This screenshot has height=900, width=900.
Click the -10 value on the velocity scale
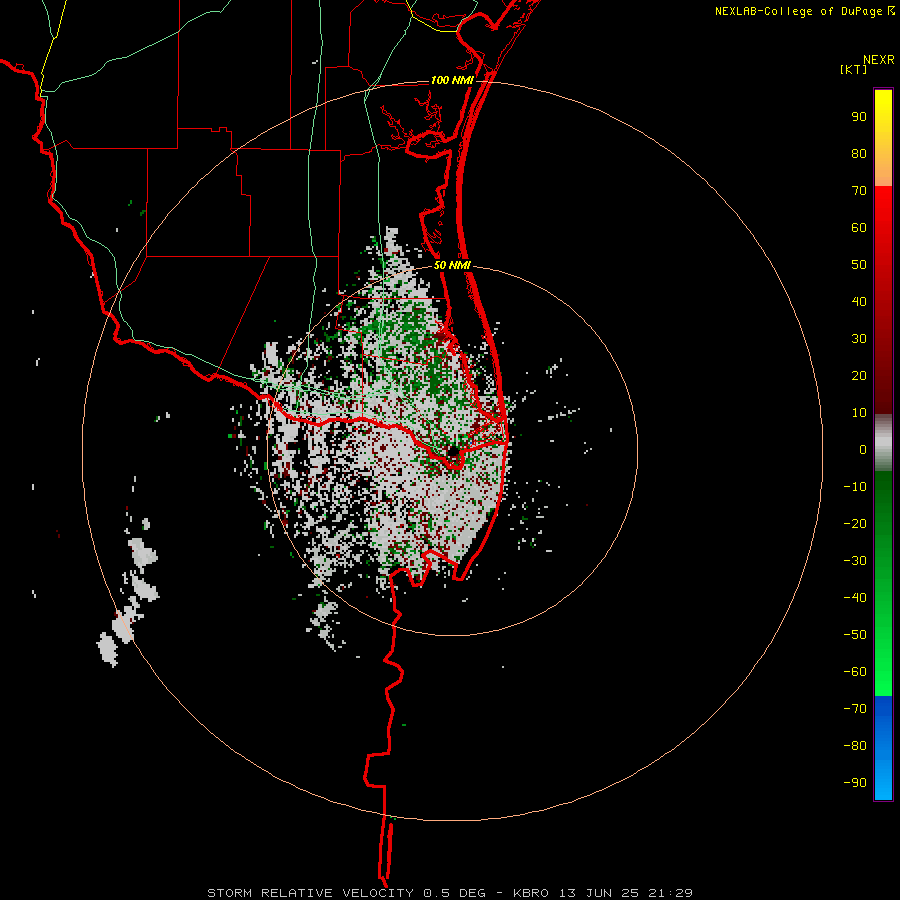coord(855,487)
